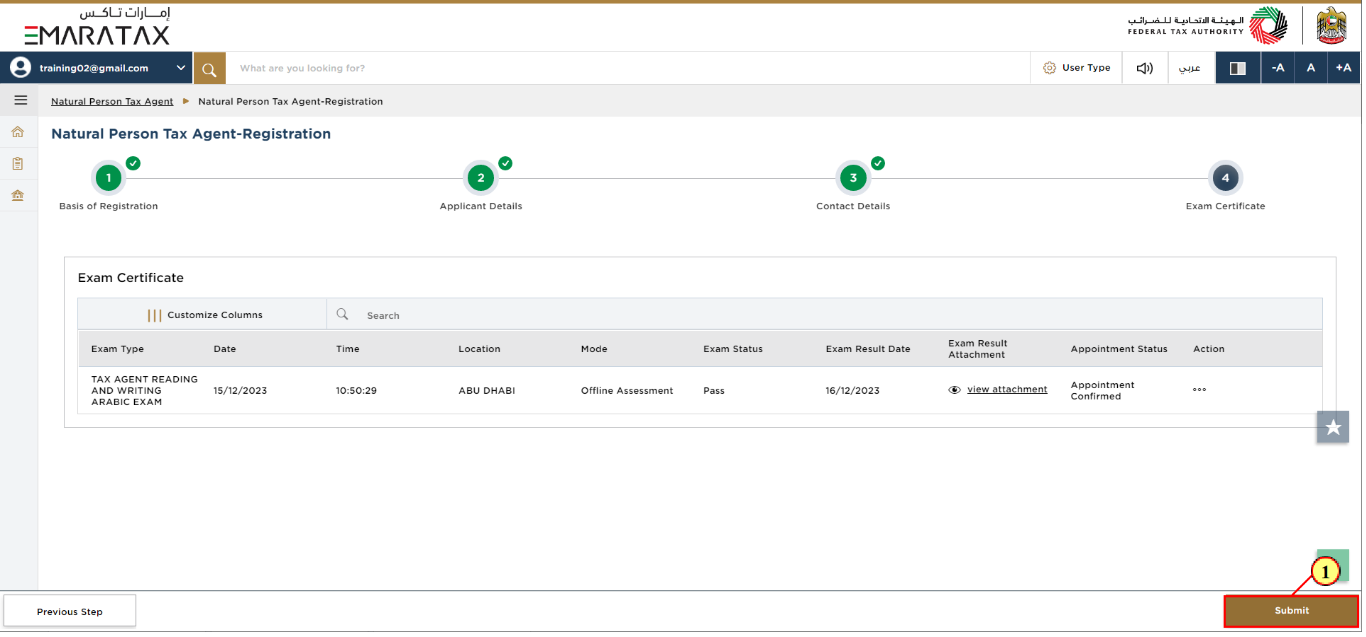Select the 'TAX AGENT READING AND WRITING ARABIC EXAM' cell

(x=144, y=390)
